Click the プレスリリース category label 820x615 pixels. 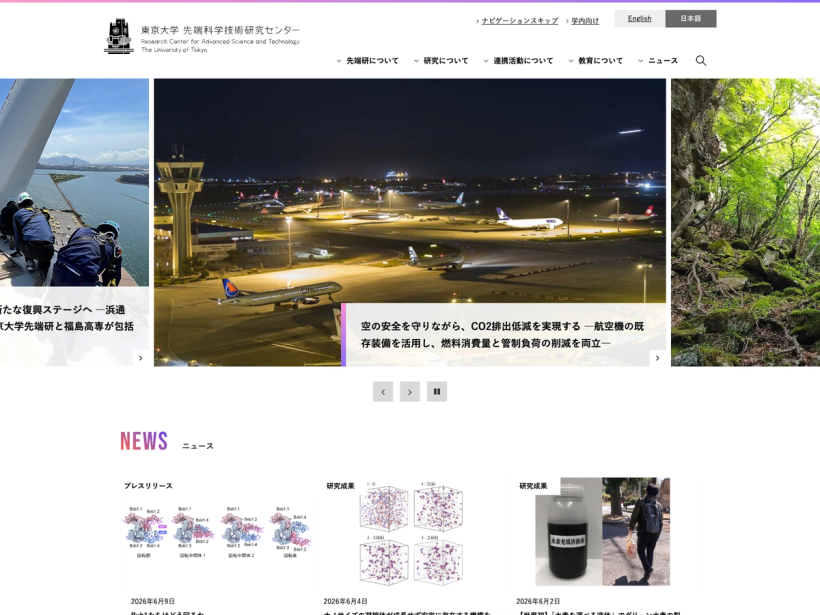click(148, 486)
